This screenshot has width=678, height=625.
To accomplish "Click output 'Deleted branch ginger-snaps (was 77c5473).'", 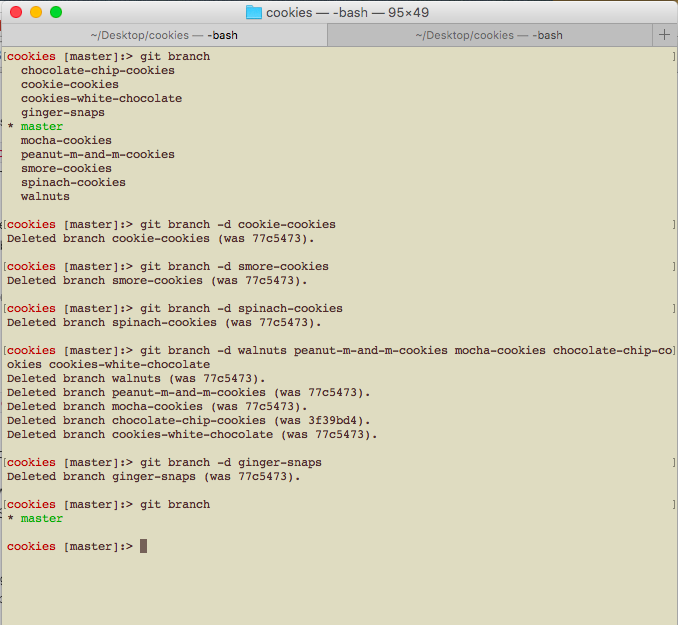I will coord(154,476).
